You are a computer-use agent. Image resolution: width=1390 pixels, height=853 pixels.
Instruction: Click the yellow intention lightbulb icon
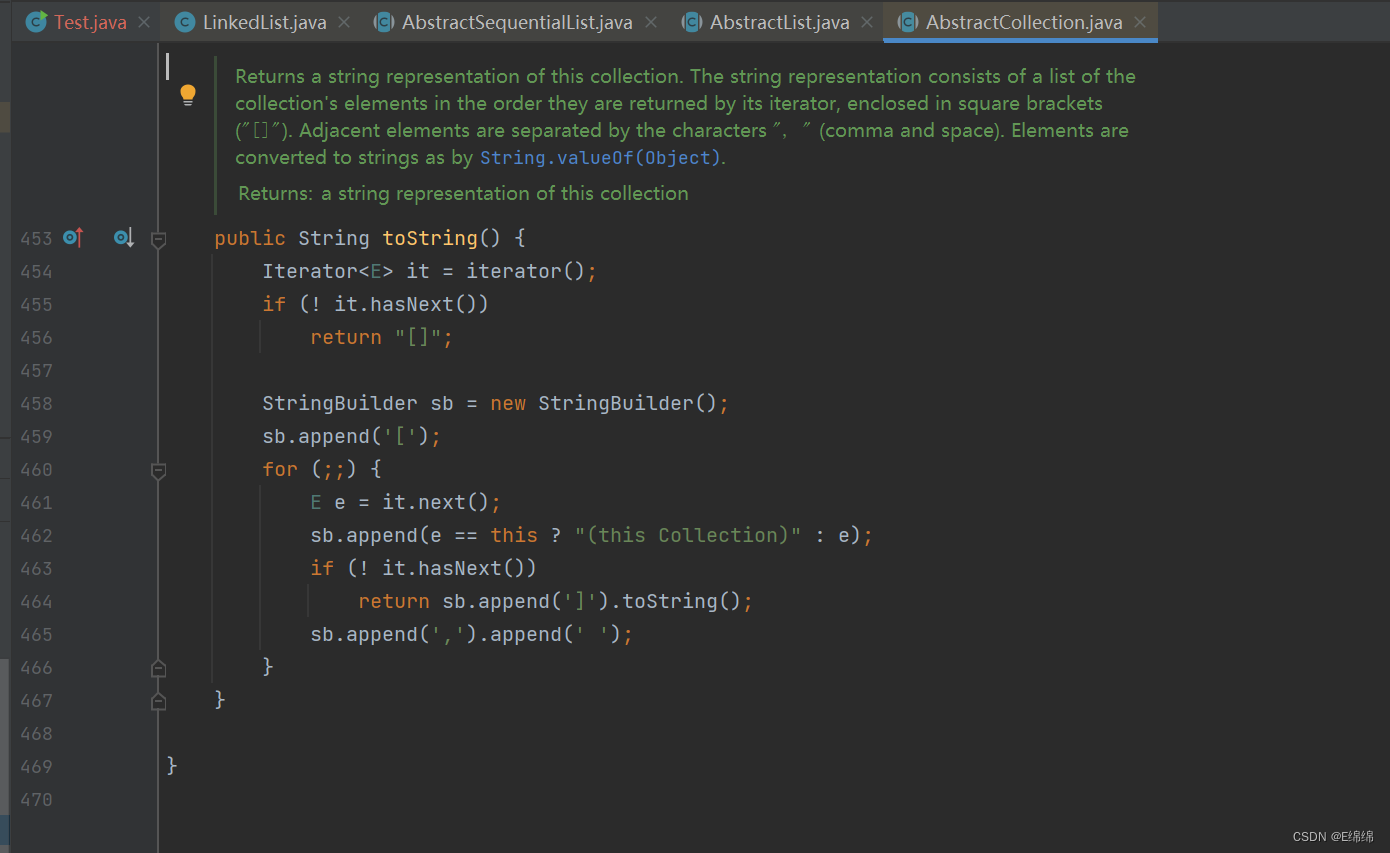tap(188, 94)
